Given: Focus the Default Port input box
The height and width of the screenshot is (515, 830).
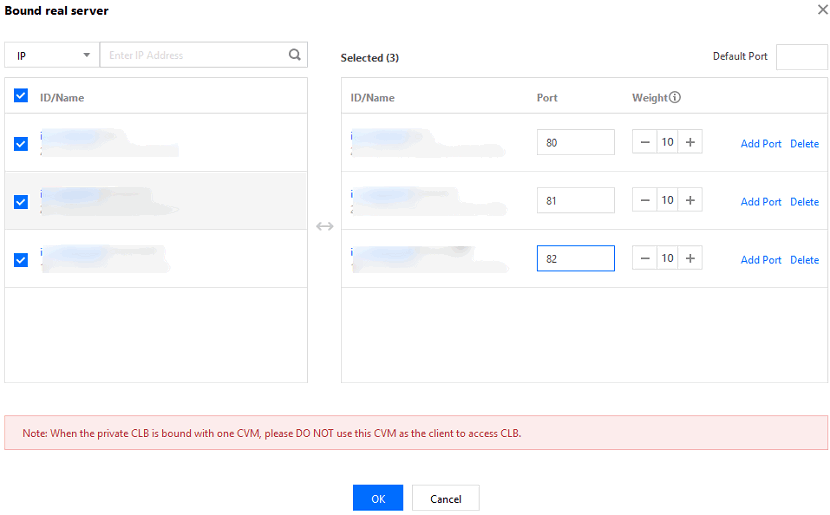Looking at the screenshot, I should (801, 56).
